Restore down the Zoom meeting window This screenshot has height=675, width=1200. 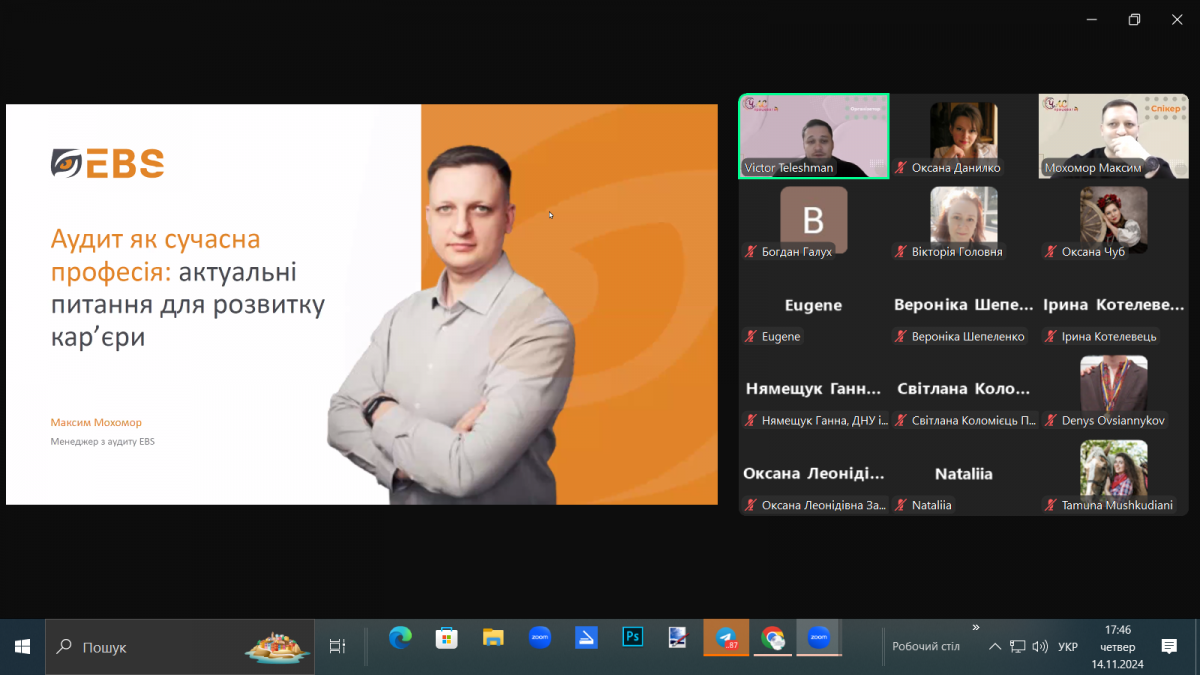(x=1134, y=20)
